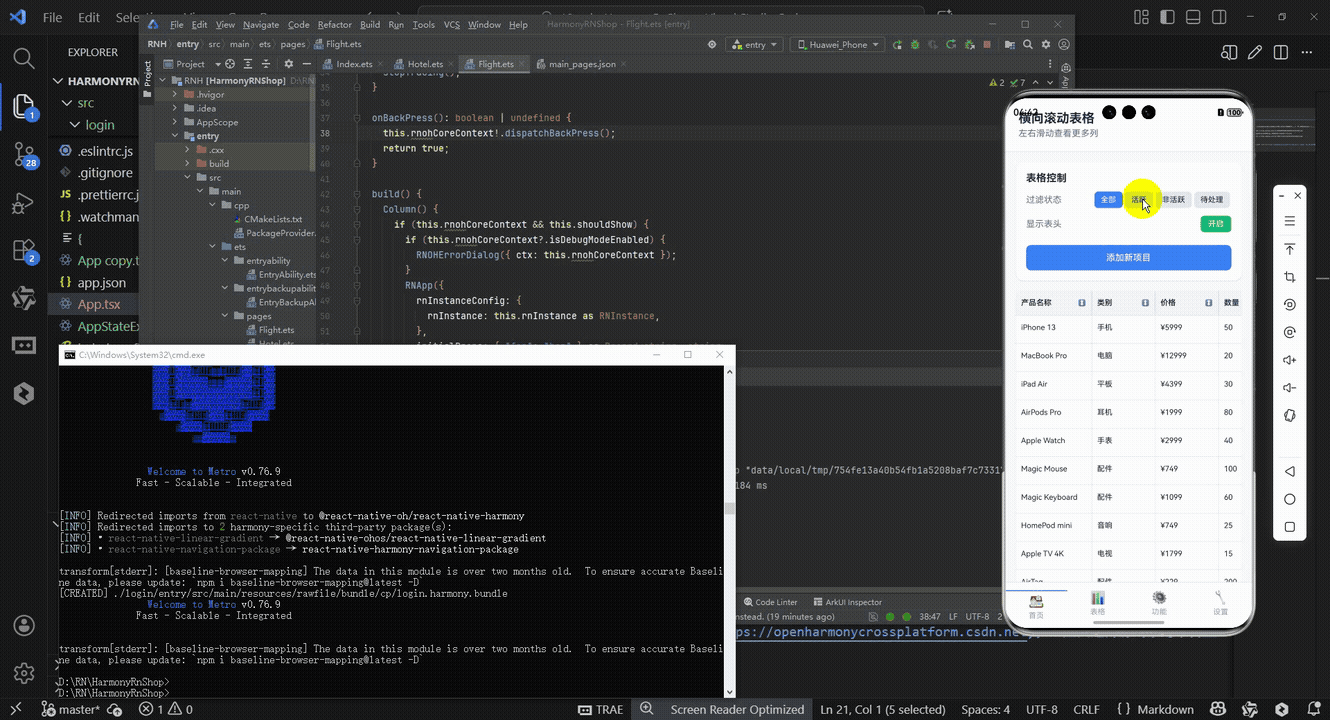Viewport: 1330px width, 720px height.
Task: Click the emulator recent apps square button
Action: (x=1290, y=527)
